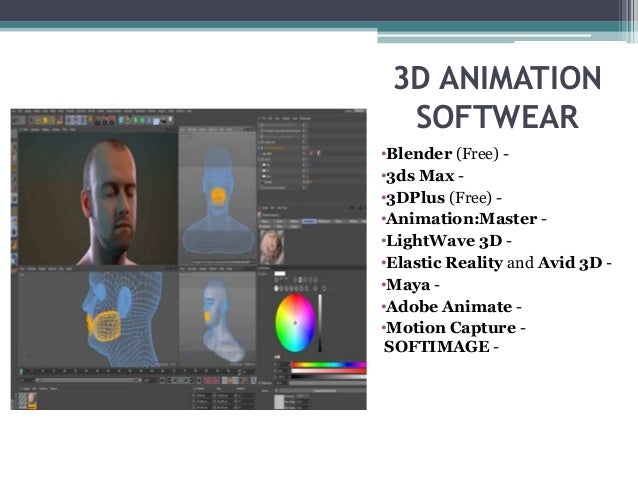Viewport: 638px width, 479px height.
Task: Click the red record keyframe button in playback bar
Action: [209, 380]
